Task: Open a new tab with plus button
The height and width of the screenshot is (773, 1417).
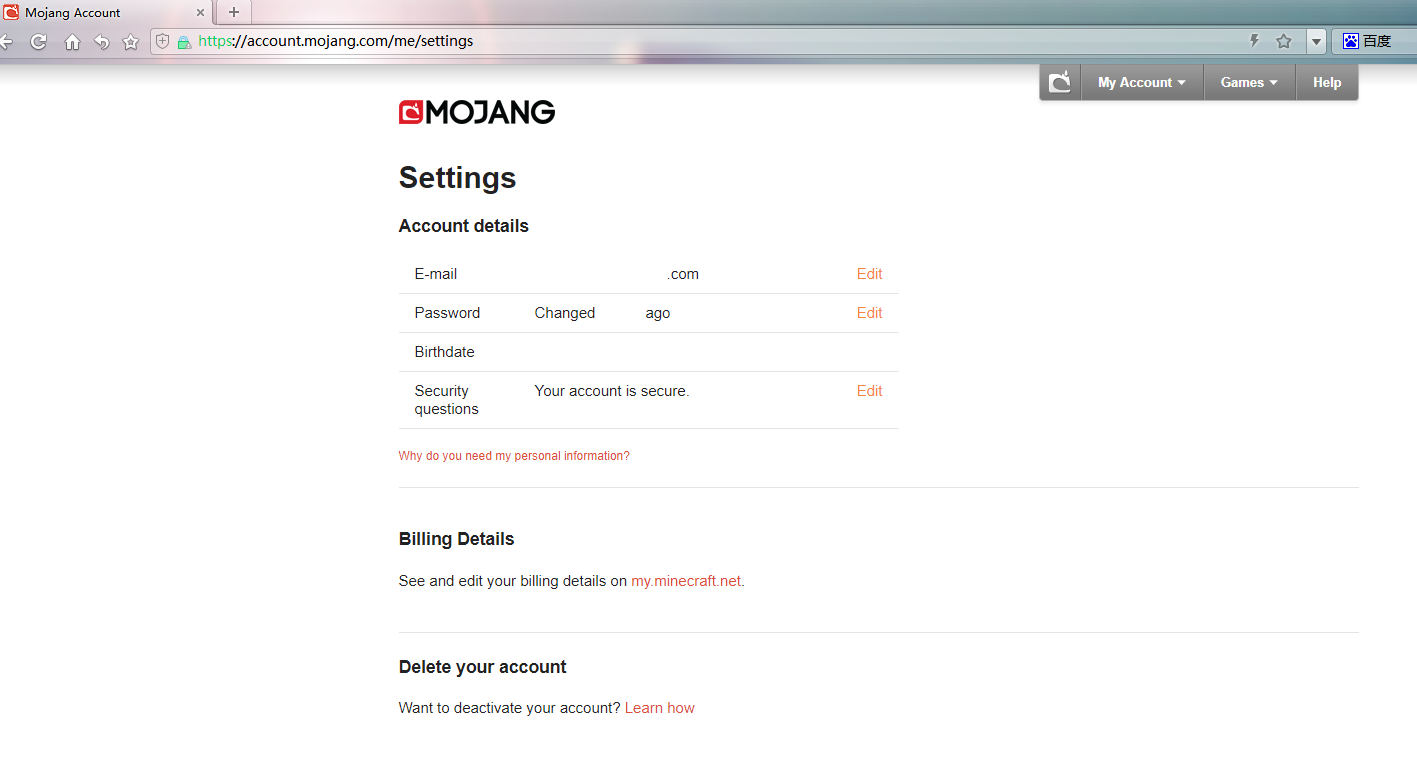Action: click(234, 12)
